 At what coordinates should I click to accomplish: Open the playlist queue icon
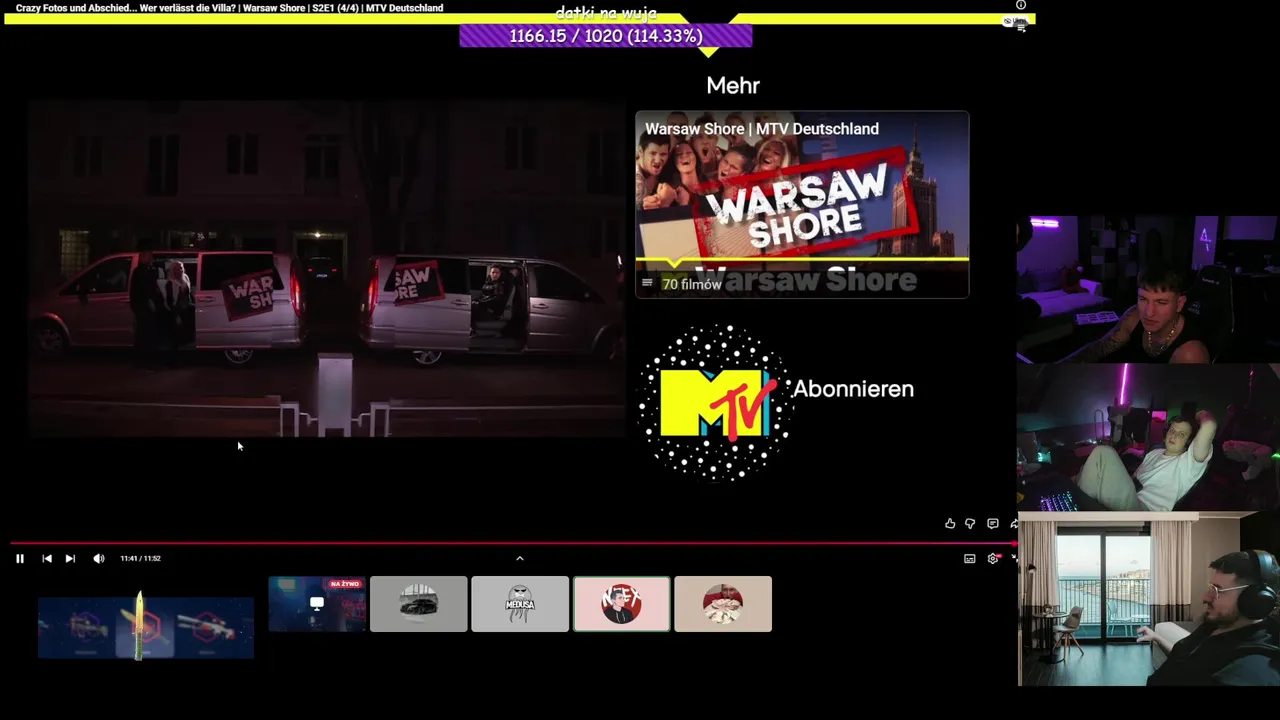coord(1021,27)
